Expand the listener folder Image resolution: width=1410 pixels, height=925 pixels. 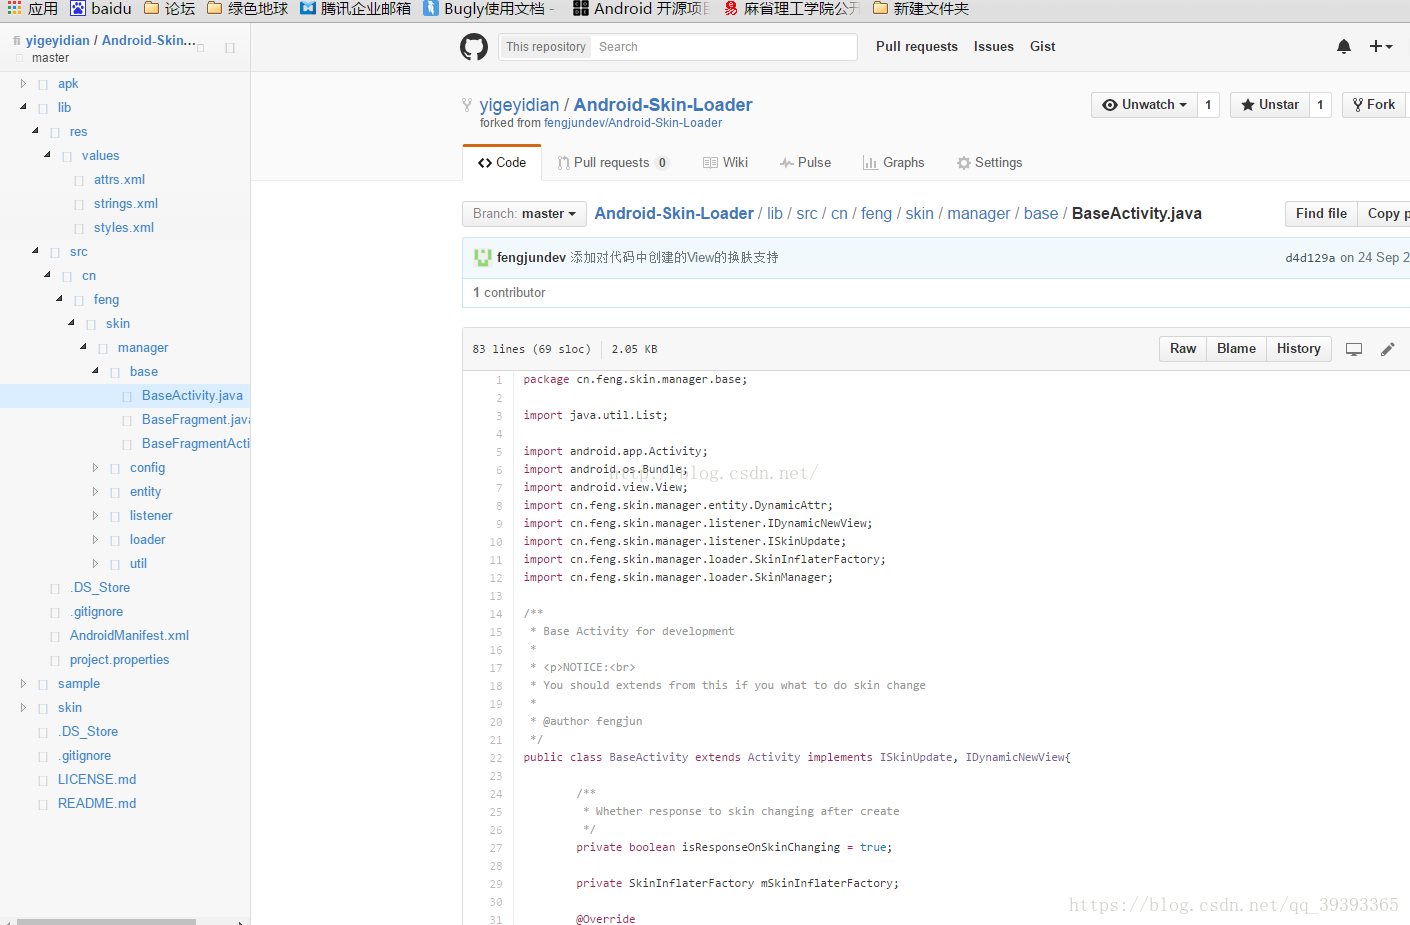pos(95,515)
